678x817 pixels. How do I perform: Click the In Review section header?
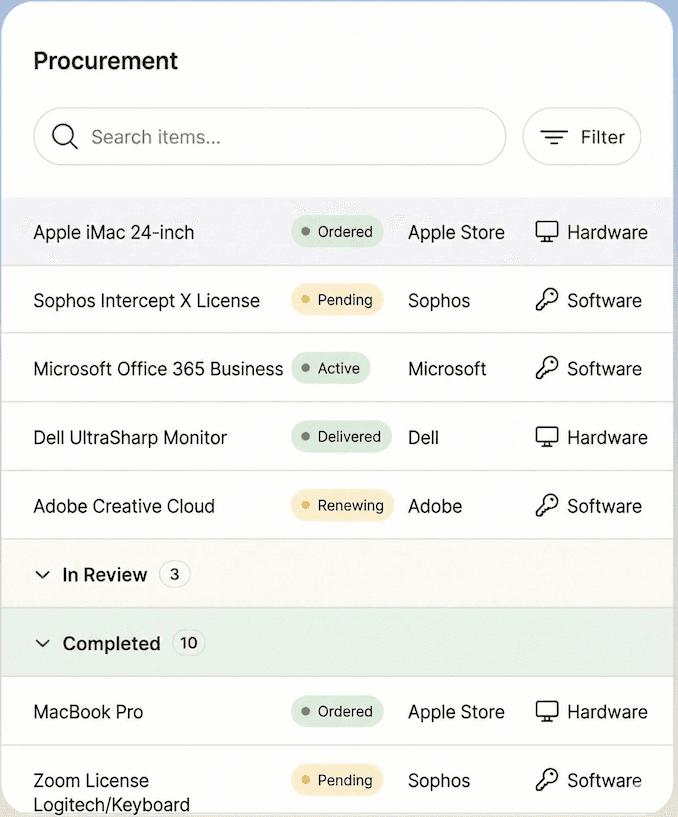(104, 575)
